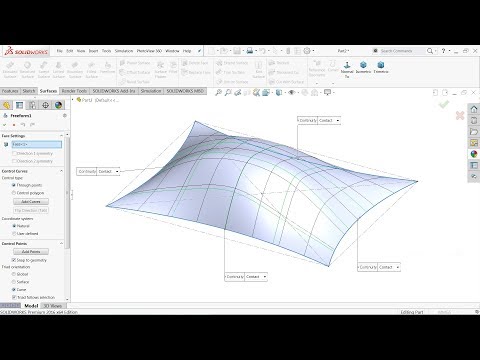This screenshot has height=360, width=480.
Task: Toggle Triad follows selection checkbox
Action: pos(14,297)
